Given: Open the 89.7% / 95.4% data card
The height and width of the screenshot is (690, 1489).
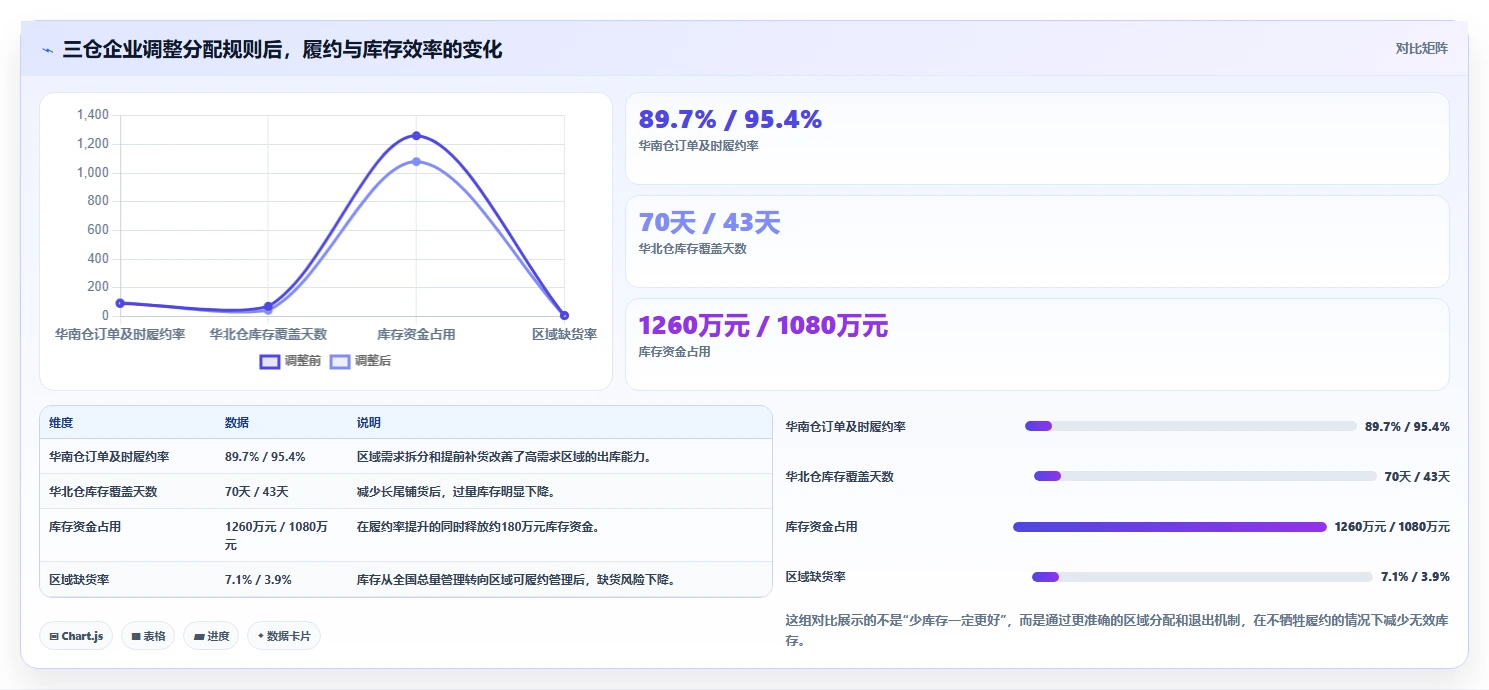Looking at the screenshot, I should coord(1037,139).
